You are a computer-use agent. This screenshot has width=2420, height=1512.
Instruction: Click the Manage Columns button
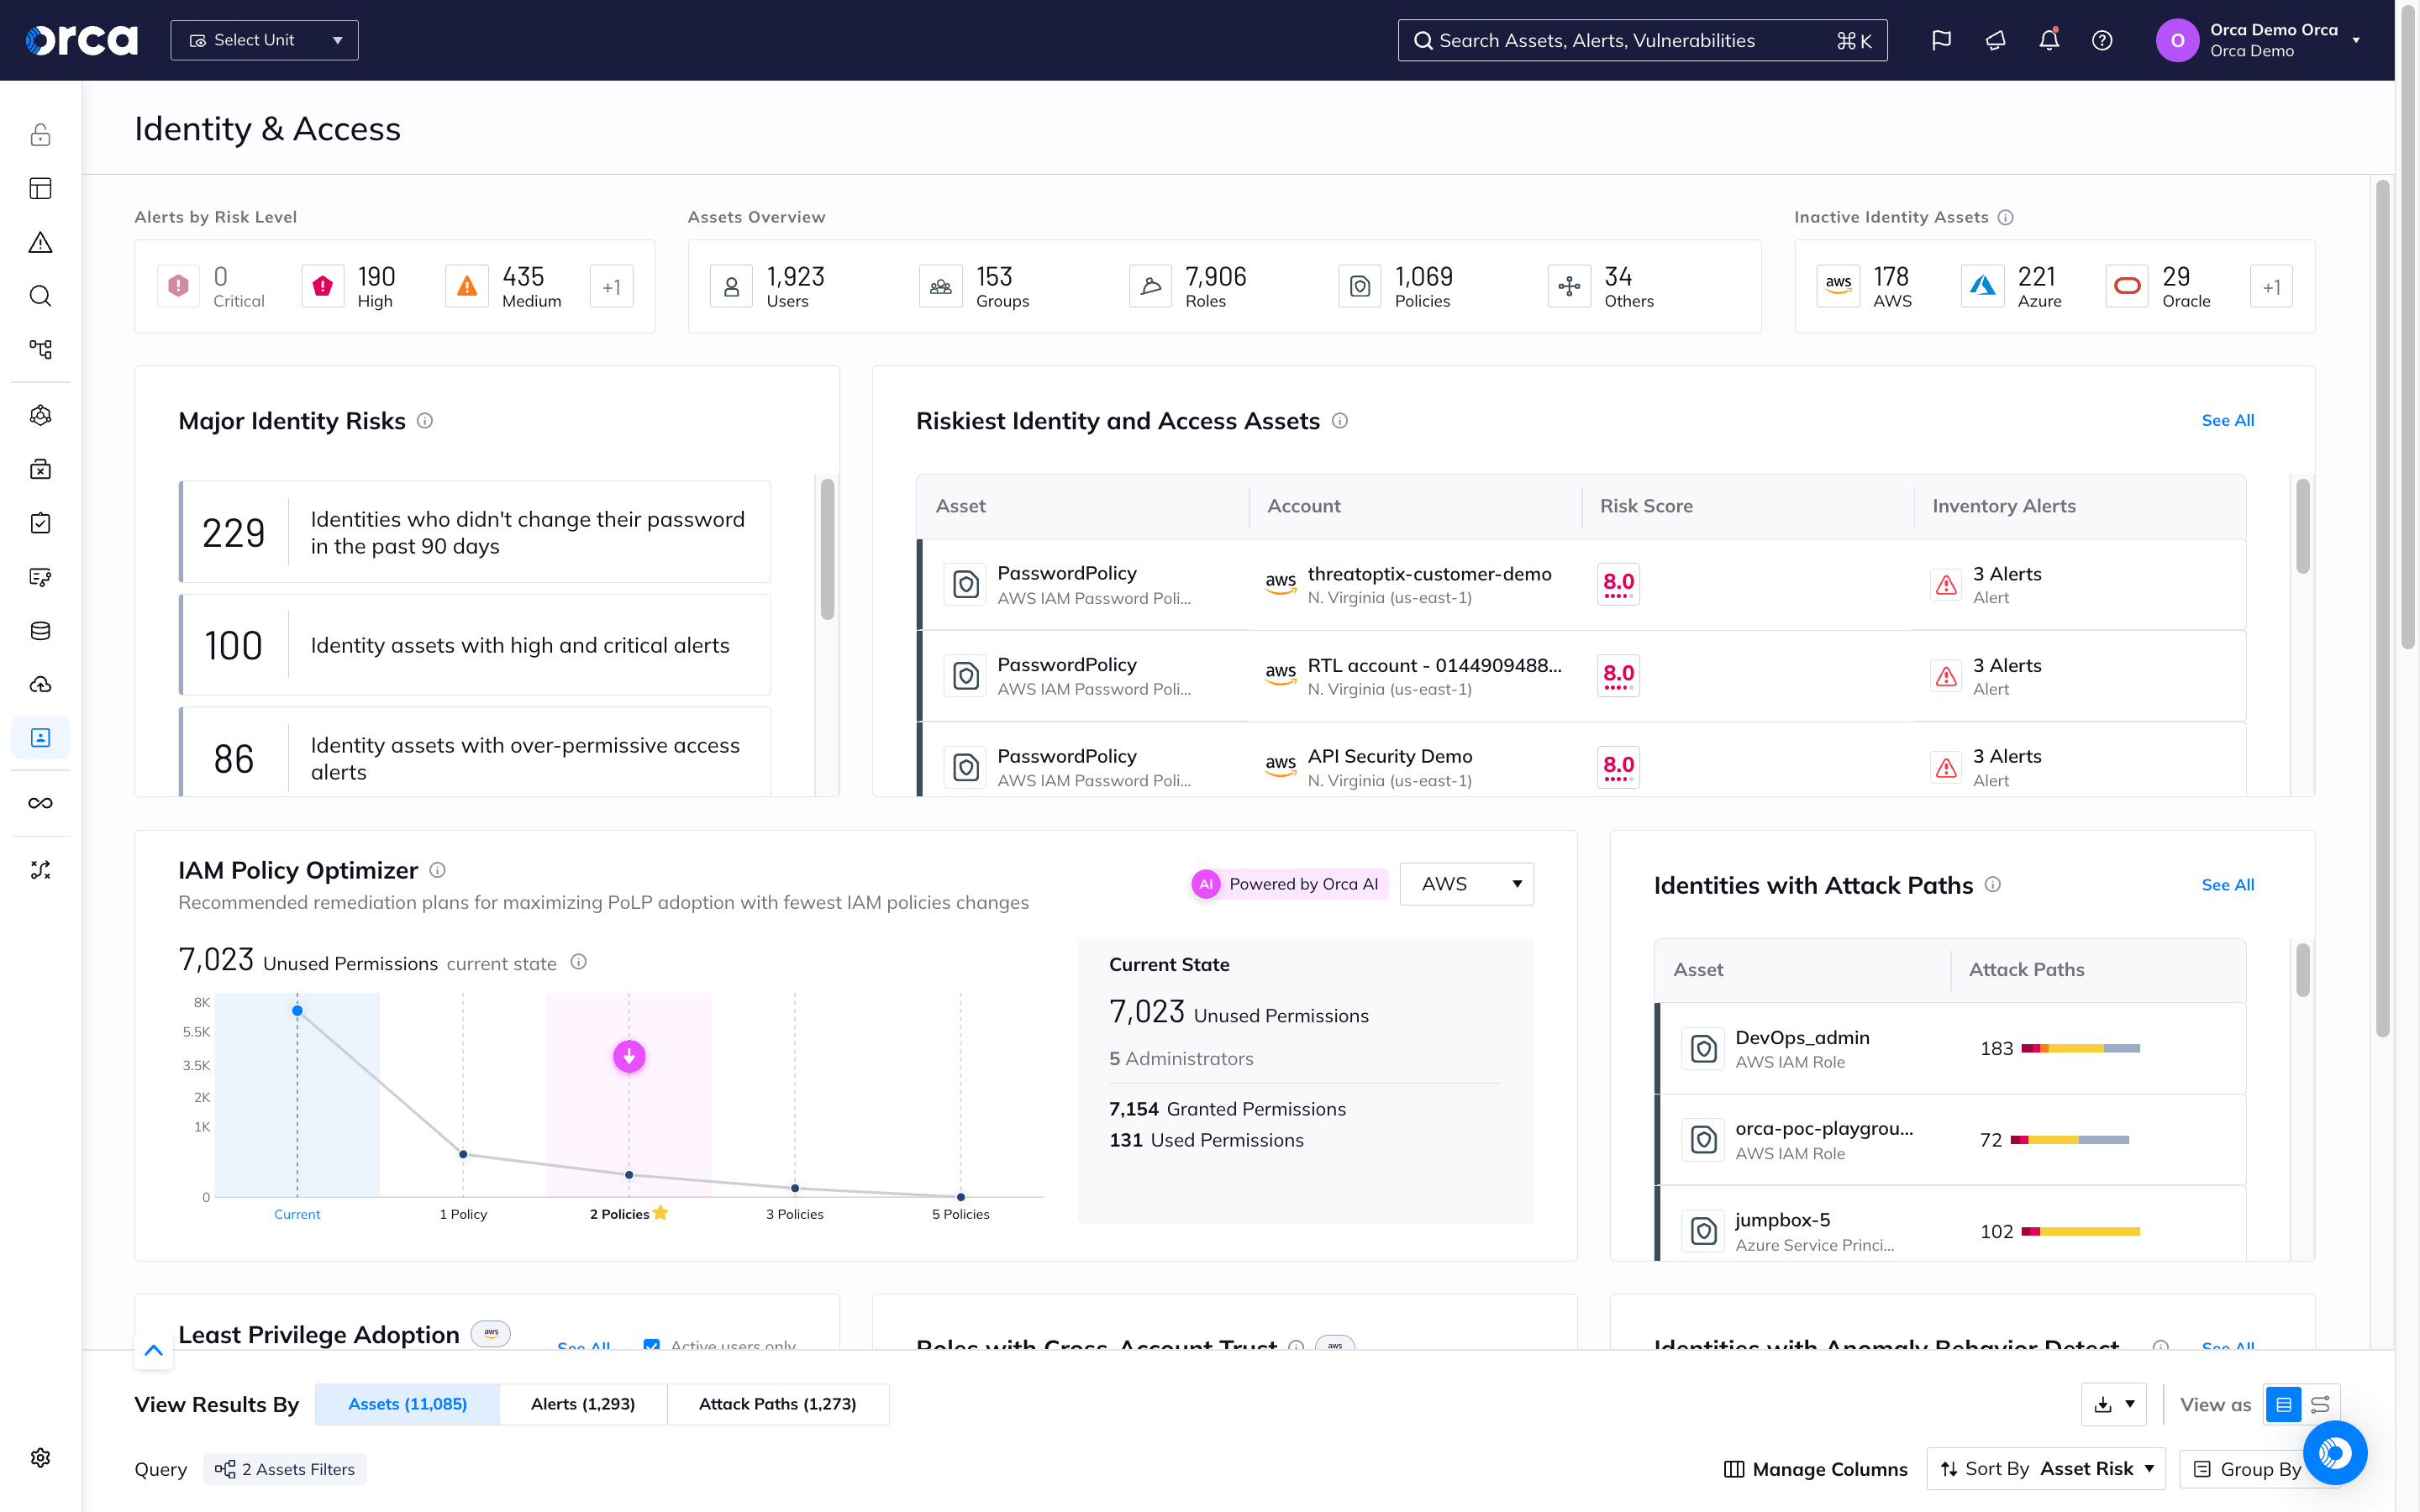[x=1815, y=1468]
